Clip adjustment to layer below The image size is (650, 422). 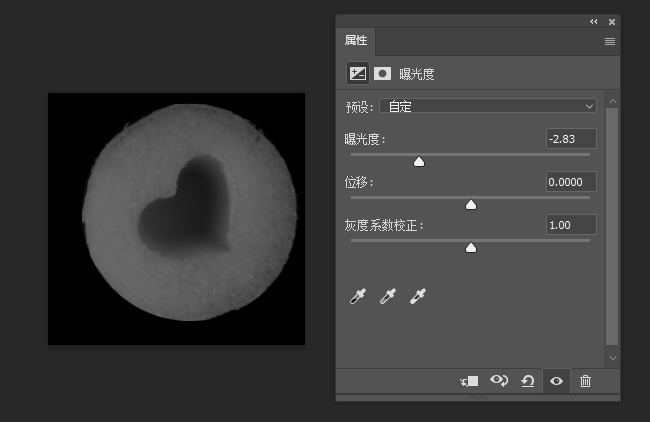coord(469,381)
